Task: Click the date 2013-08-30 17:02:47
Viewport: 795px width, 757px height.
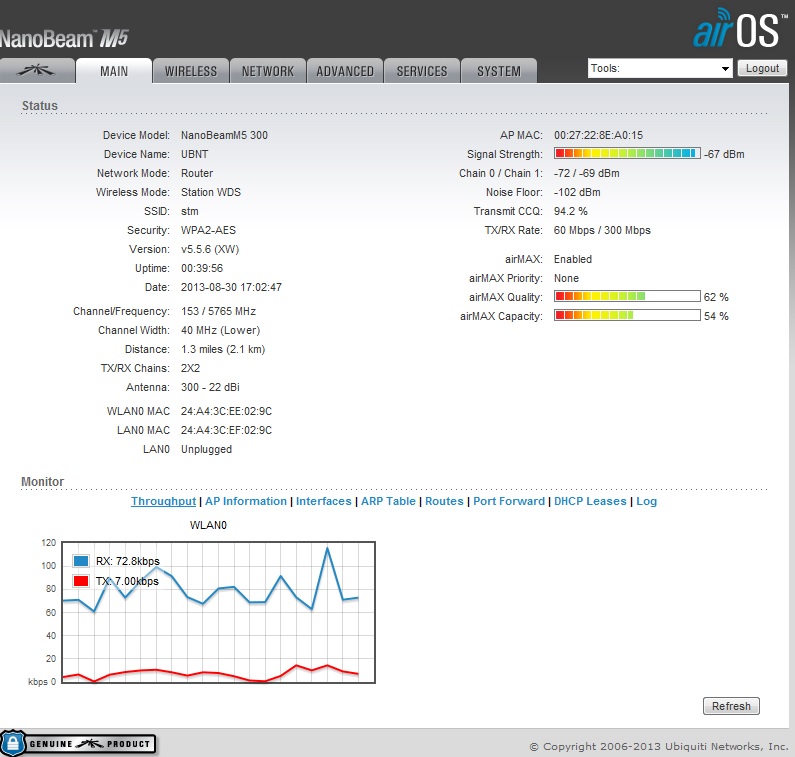Action: (231, 287)
